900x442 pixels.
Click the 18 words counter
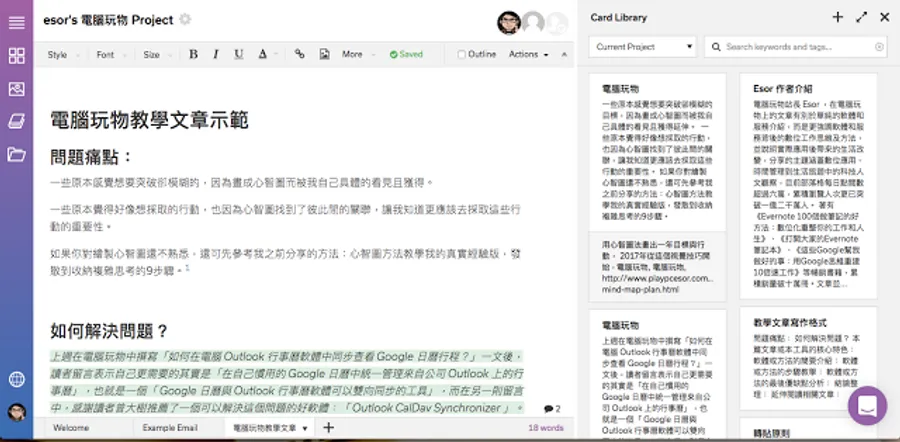pos(546,428)
